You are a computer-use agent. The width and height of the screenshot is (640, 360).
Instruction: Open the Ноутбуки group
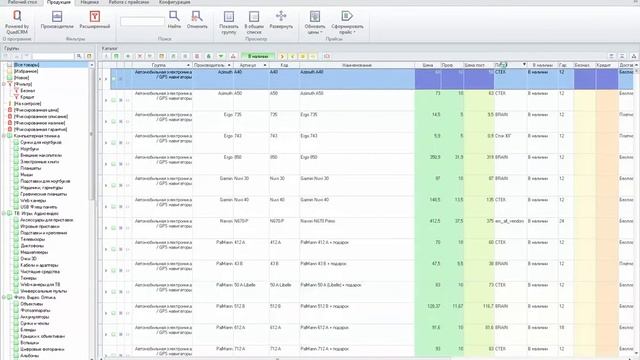pos(30,149)
